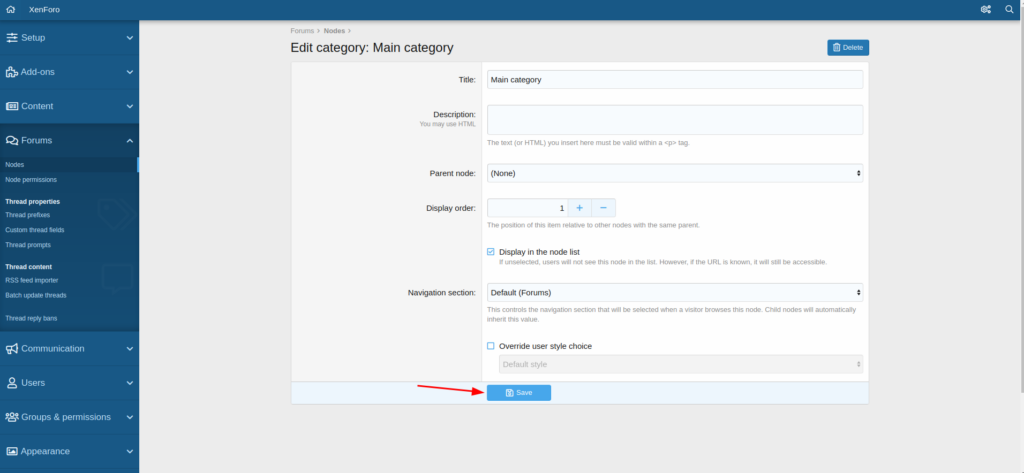Open the Parent node dropdown
The height and width of the screenshot is (473, 1024).
pos(675,173)
